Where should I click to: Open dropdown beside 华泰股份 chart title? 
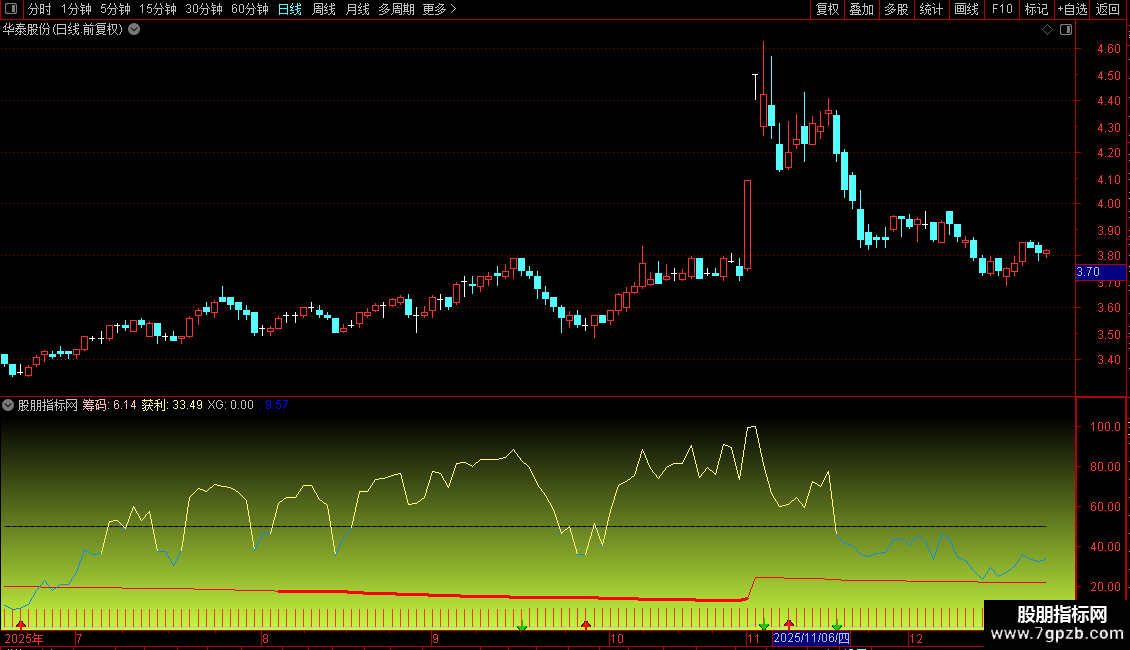pos(134,30)
